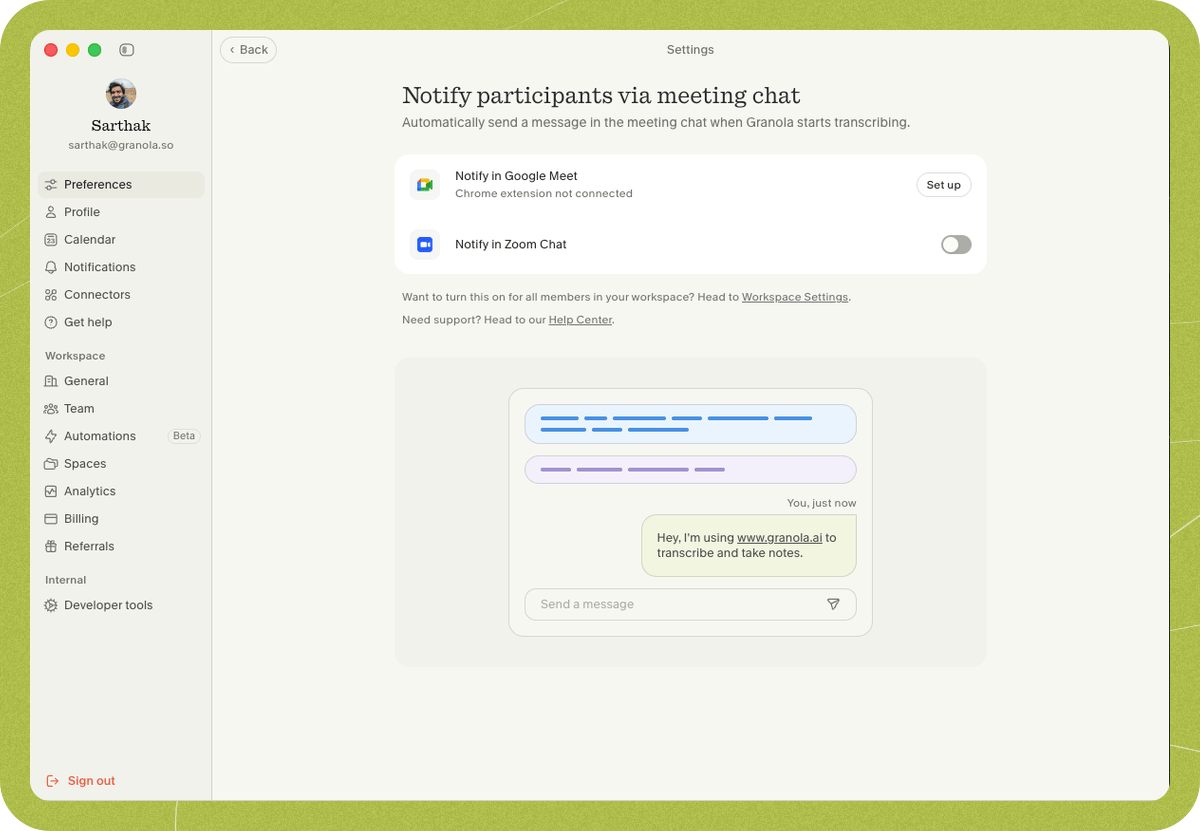Toggle the Notify in Zoom Chat switch

pyautogui.click(x=956, y=244)
